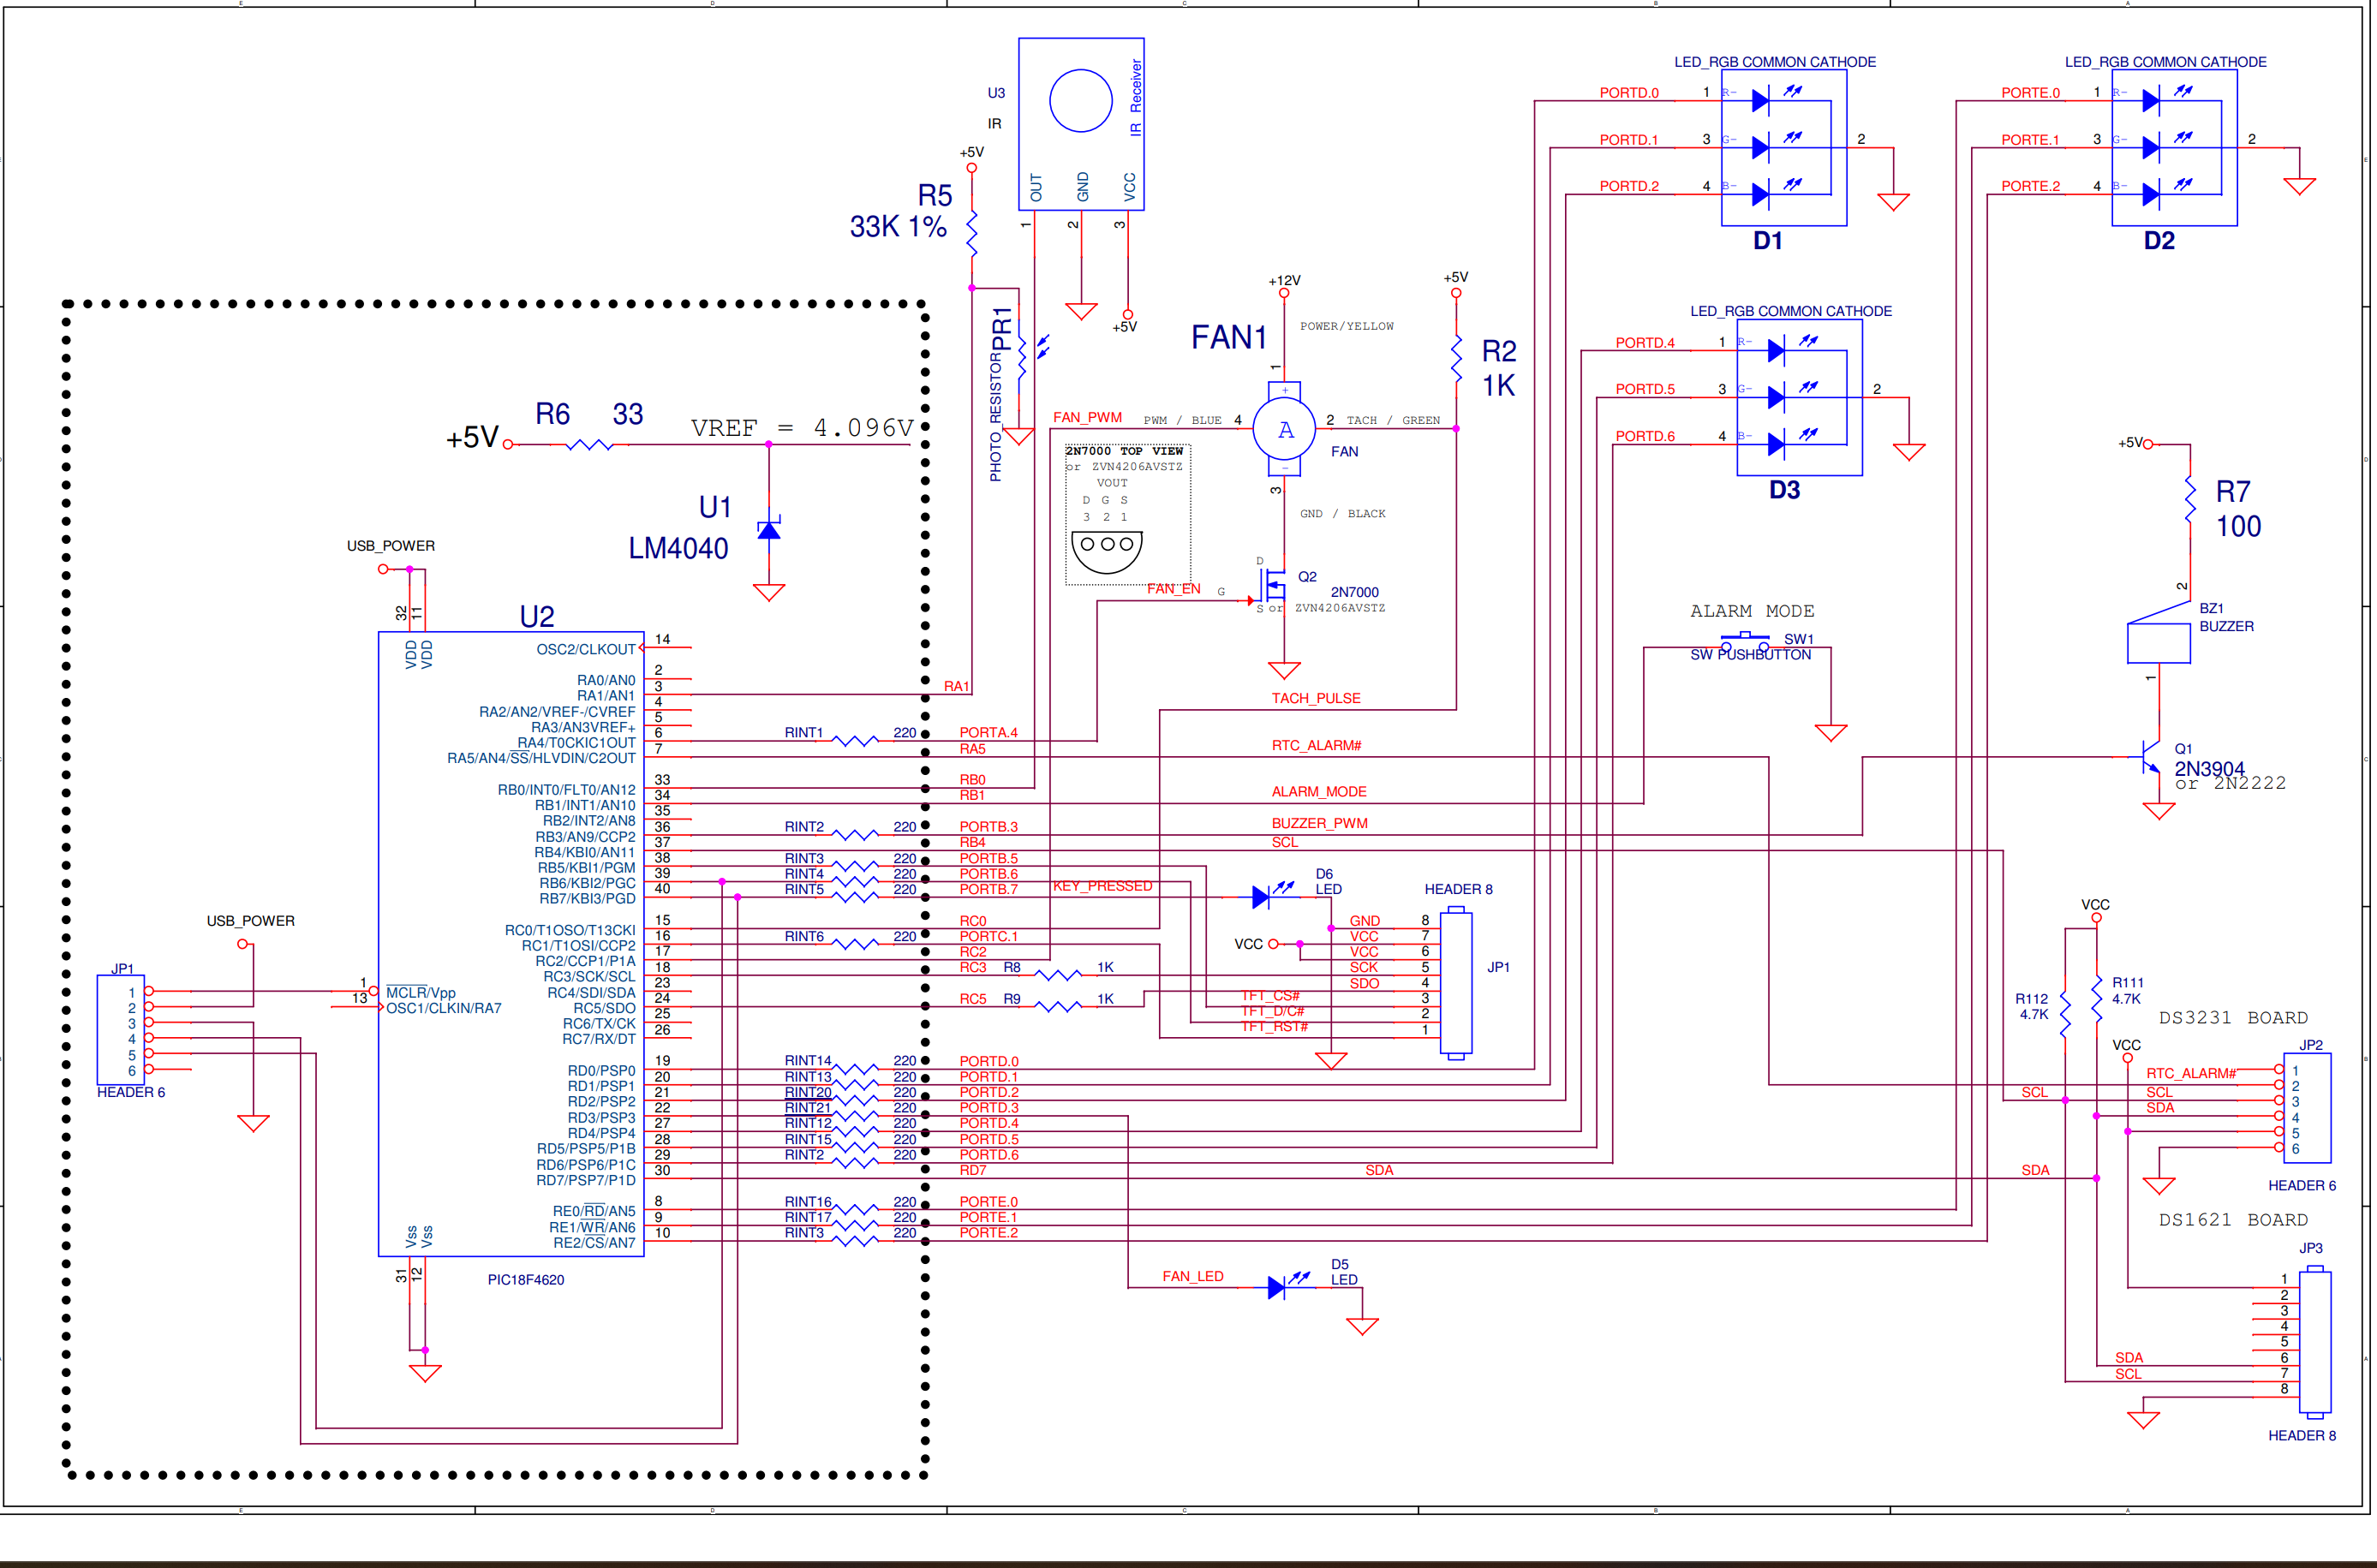Screen dimensions: 2377x1568
Task: Select the 'GND / BLACK' fan wire note
Action: [x=1343, y=514]
